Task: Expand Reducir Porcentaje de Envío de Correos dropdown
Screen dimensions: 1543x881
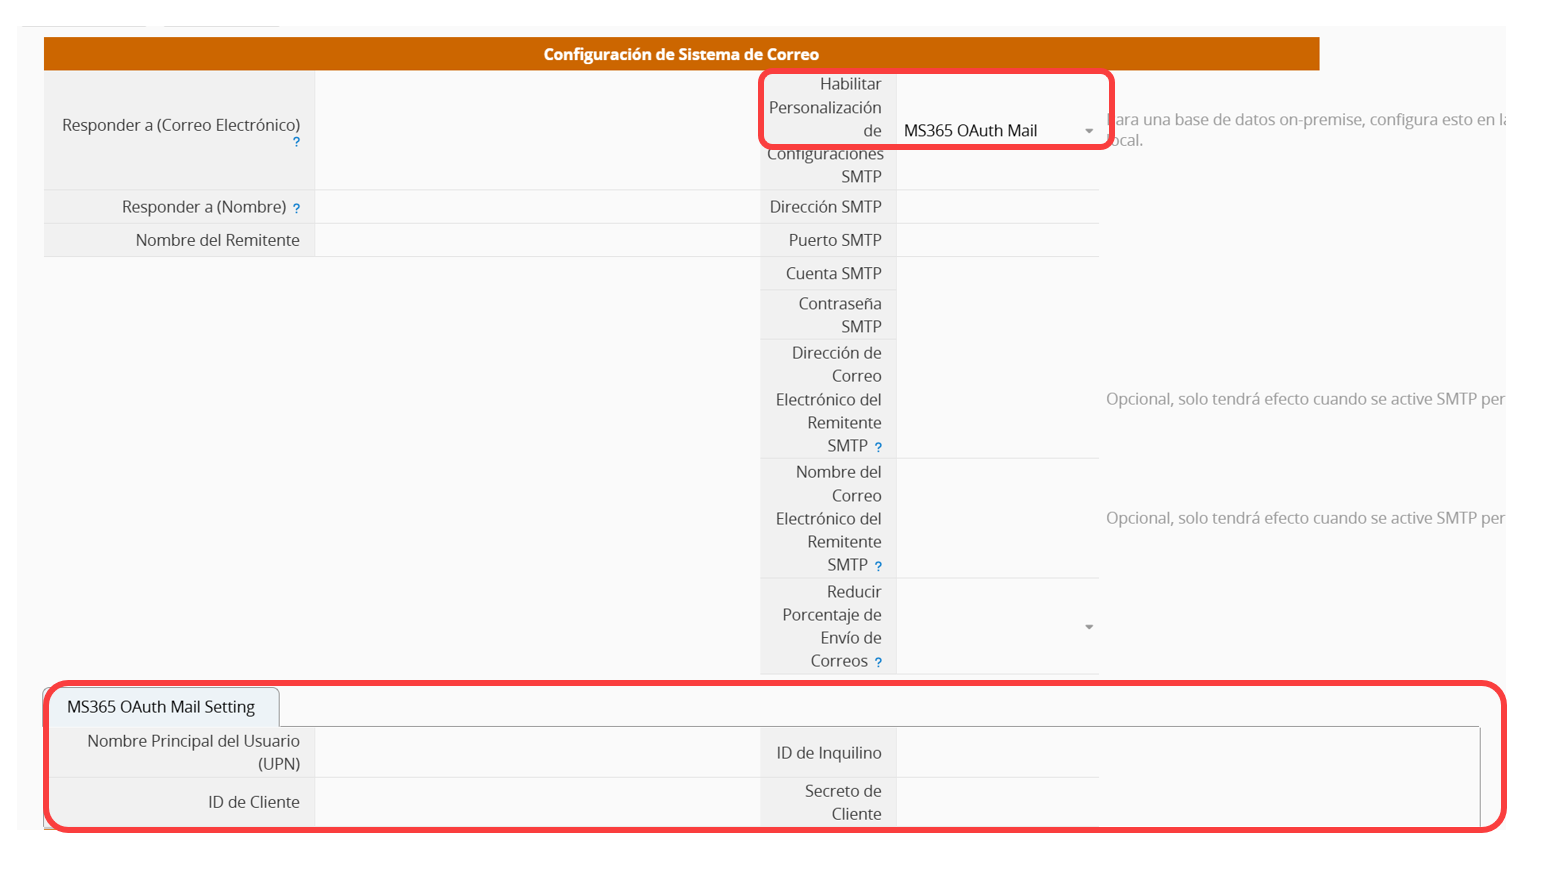Action: (997, 627)
